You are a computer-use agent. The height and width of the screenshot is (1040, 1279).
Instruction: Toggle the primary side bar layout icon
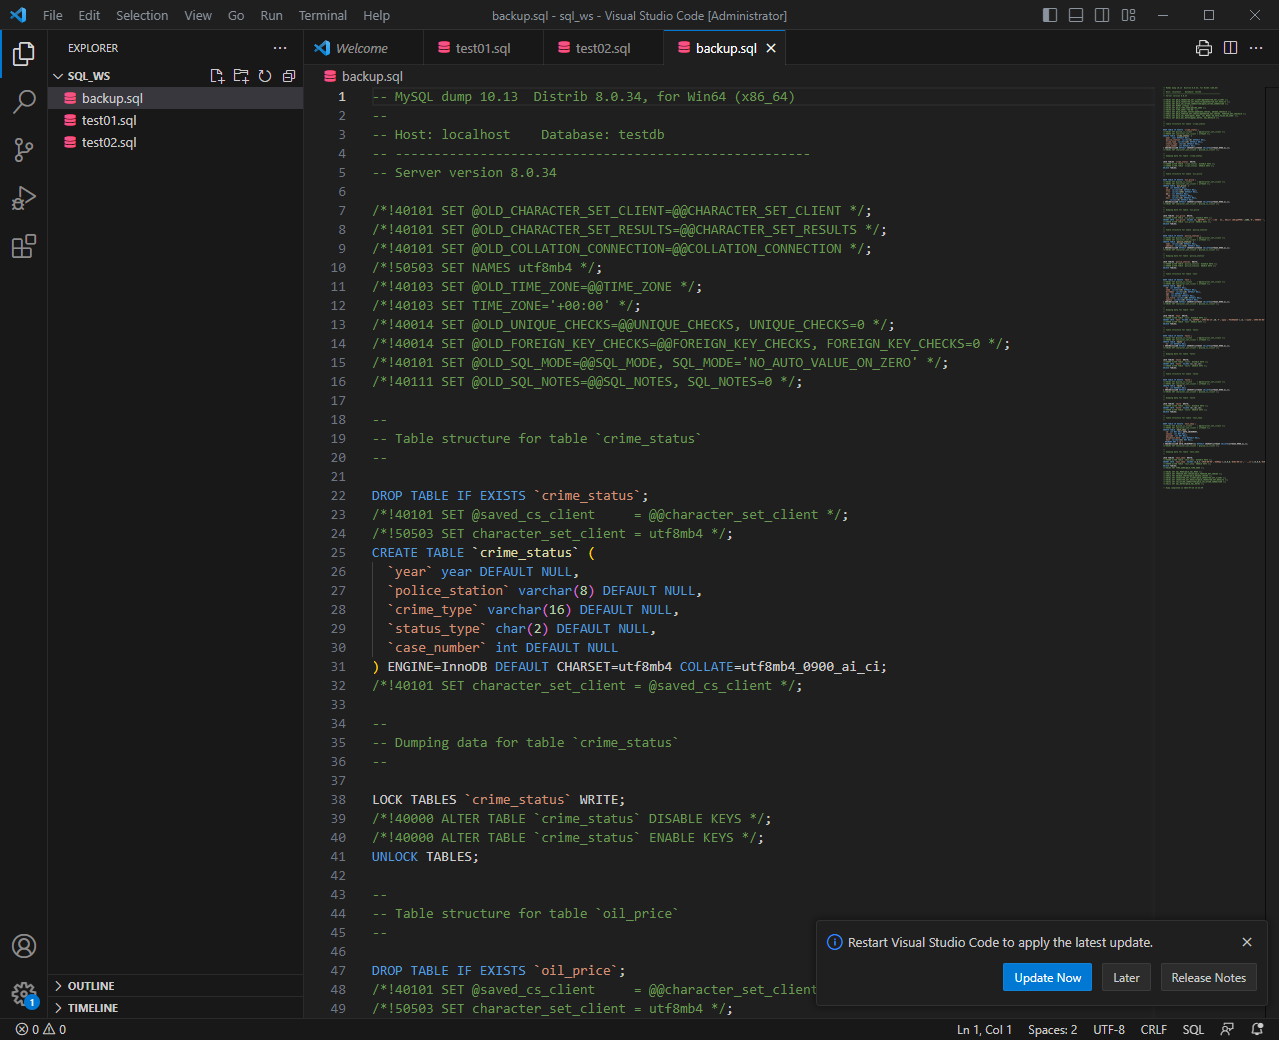click(x=1050, y=15)
